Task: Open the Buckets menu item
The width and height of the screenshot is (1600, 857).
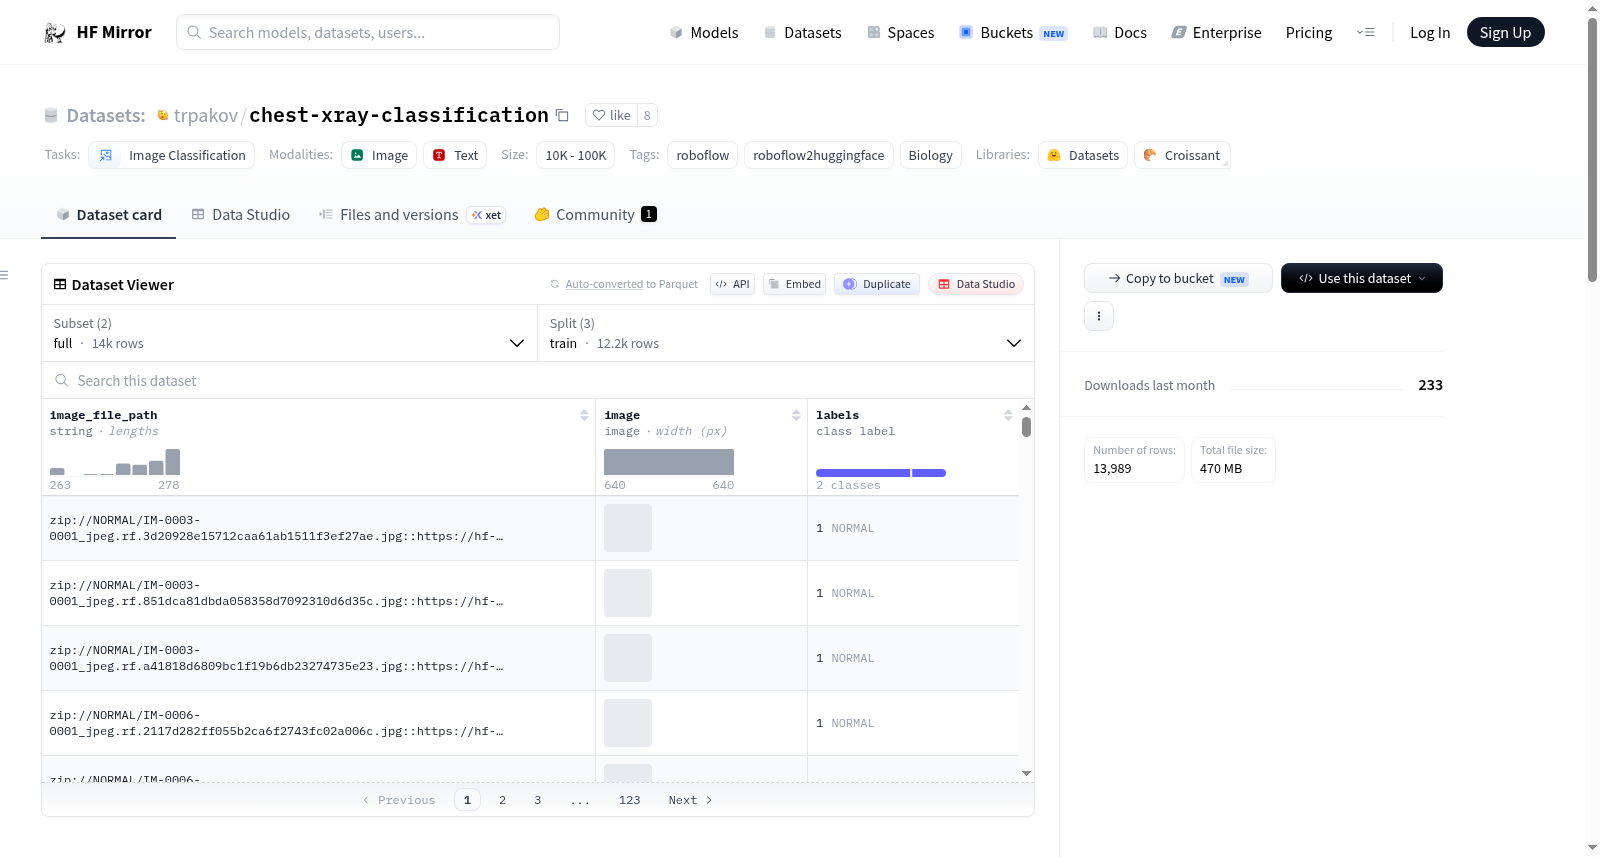Action: [1013, 33]
